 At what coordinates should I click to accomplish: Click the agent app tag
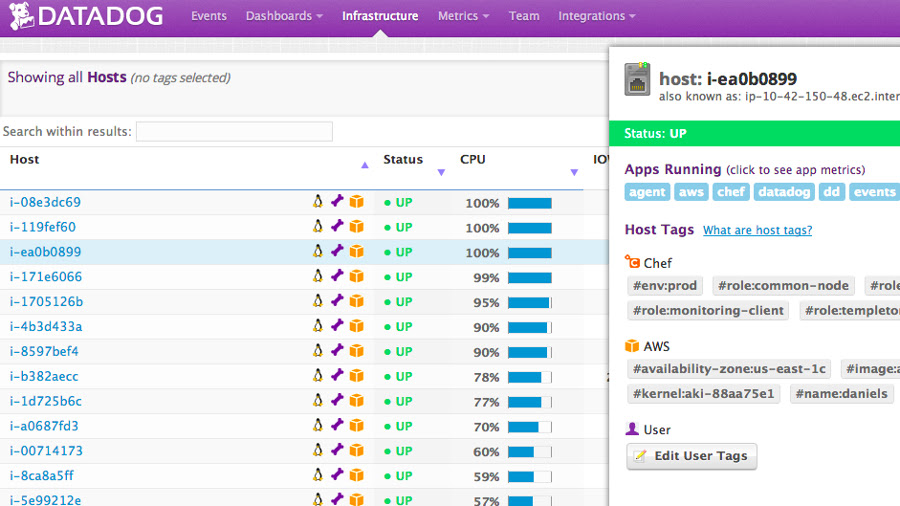[x=647, y=192]
